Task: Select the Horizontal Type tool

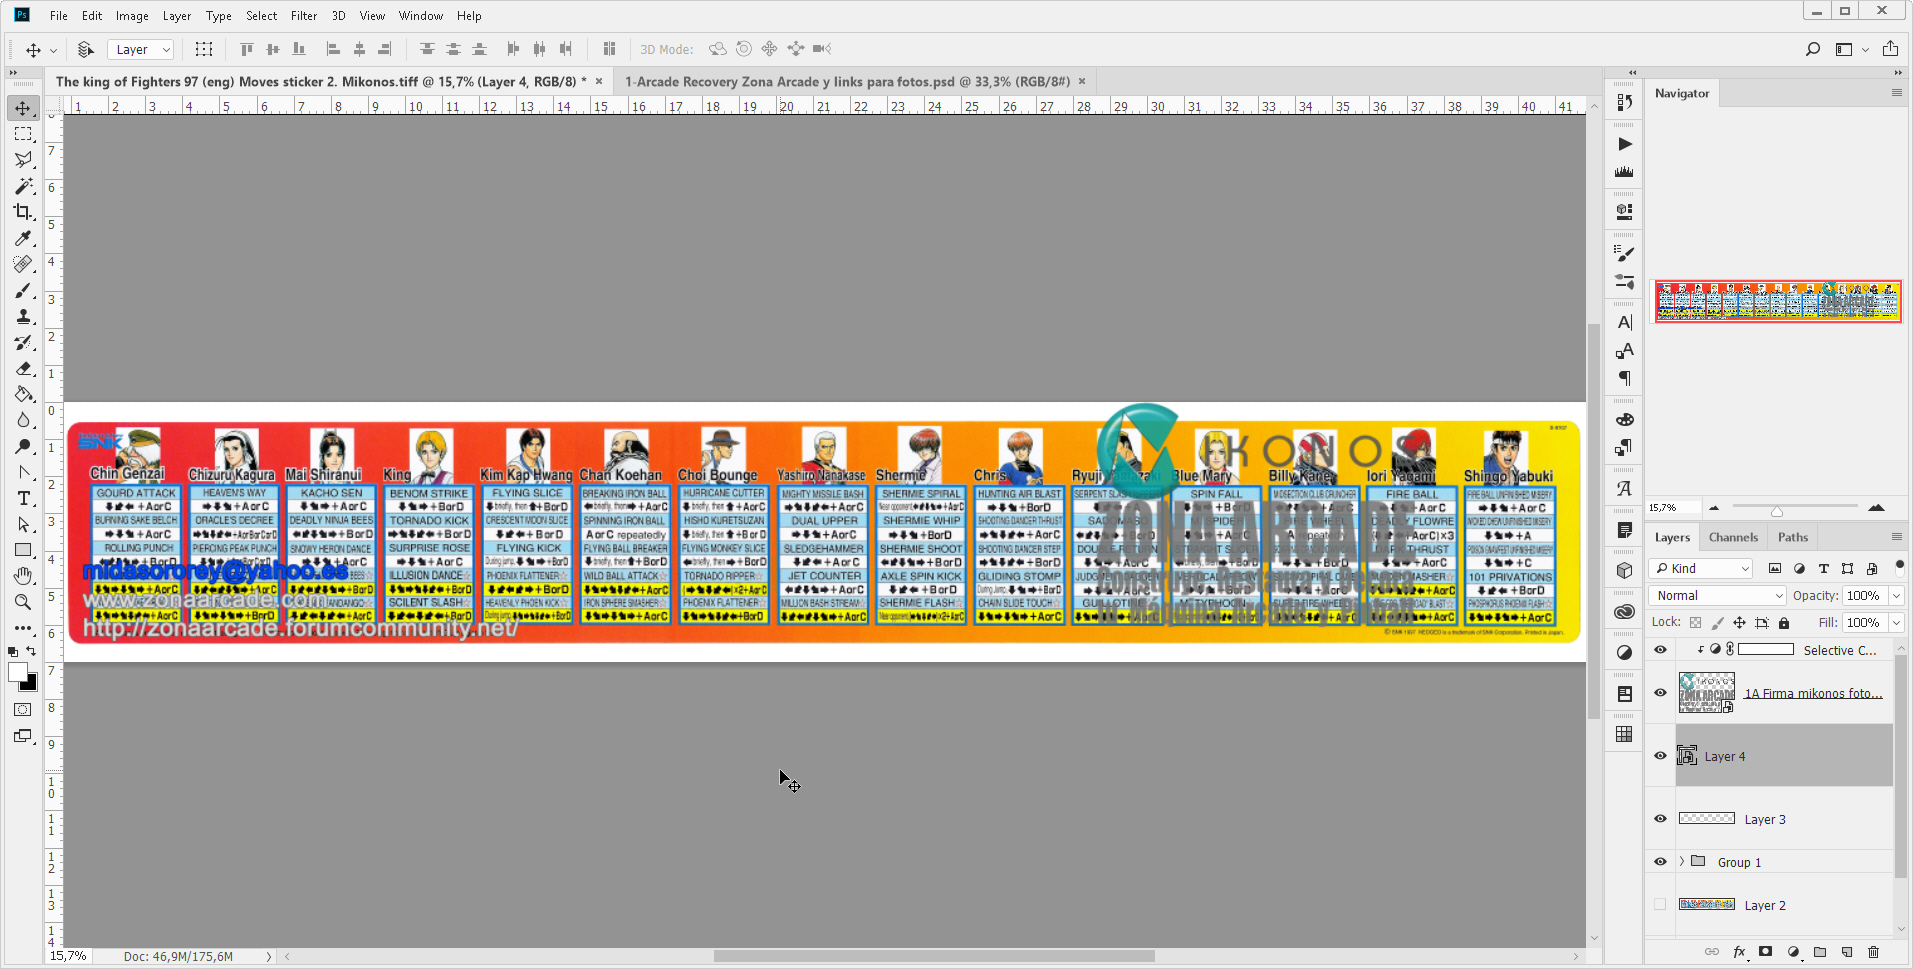Action: point(23,498)
